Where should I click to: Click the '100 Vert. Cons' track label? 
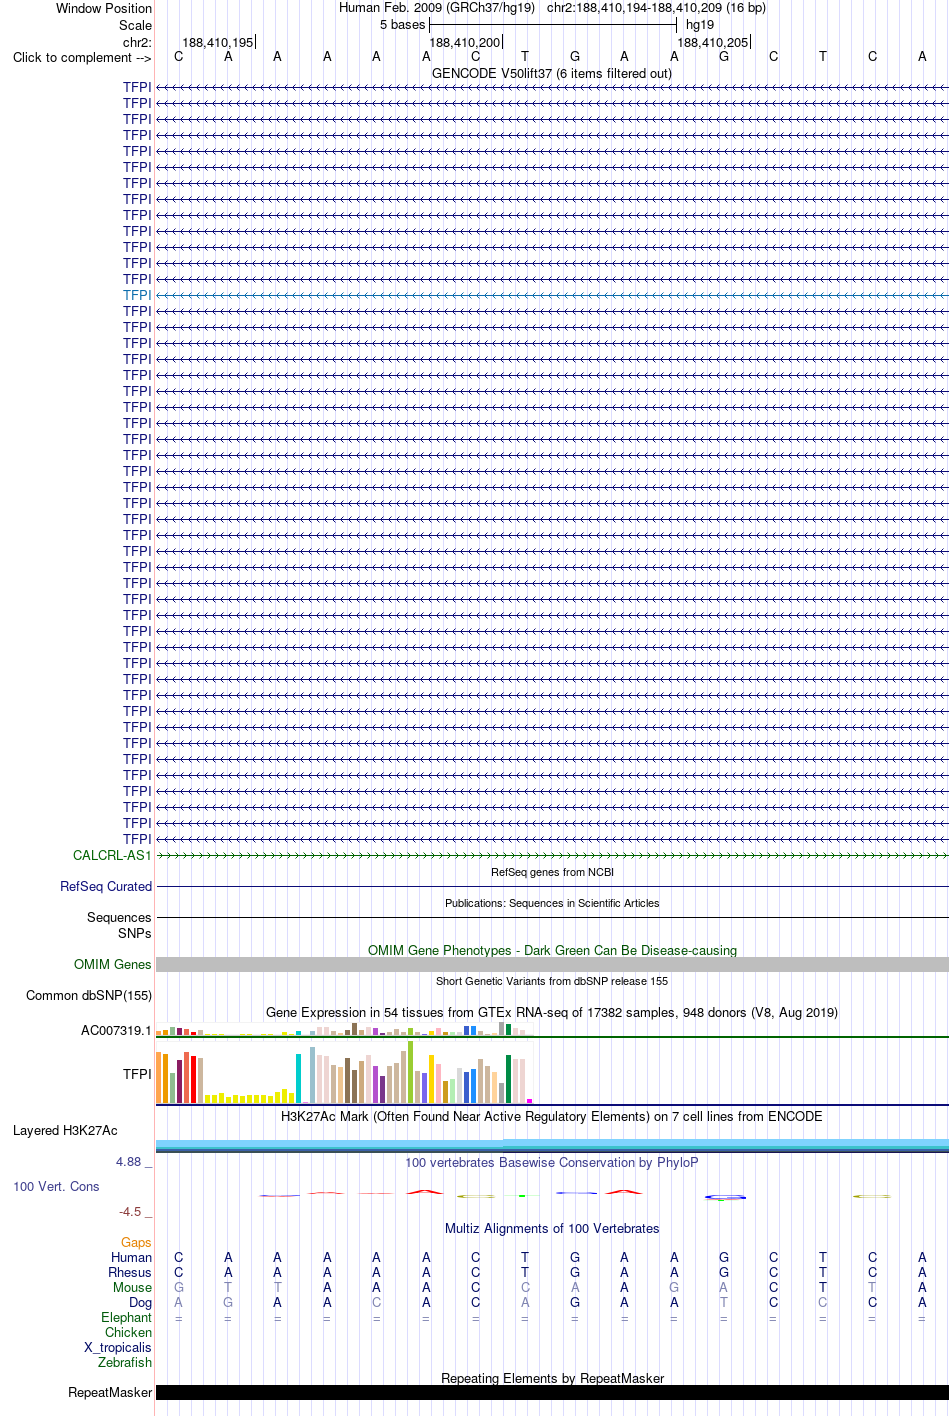56,1186
